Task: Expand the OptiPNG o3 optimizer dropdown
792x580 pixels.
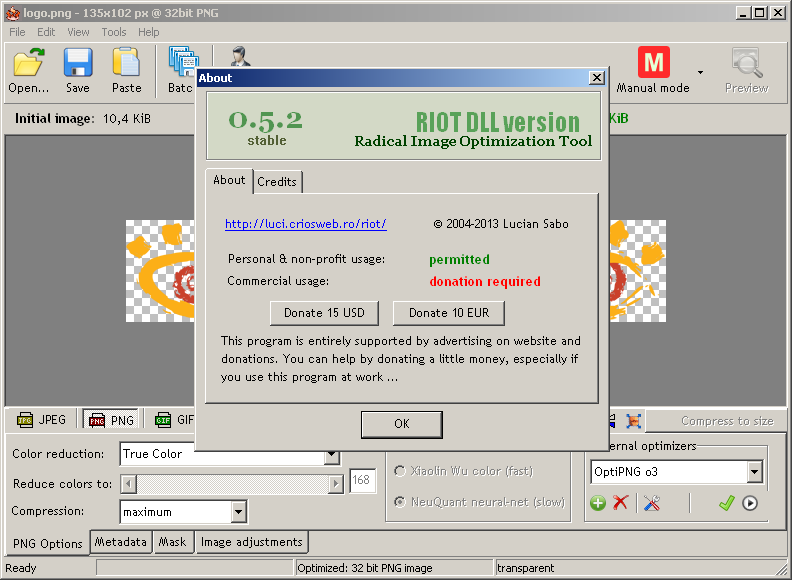Action: click(755, 472)
